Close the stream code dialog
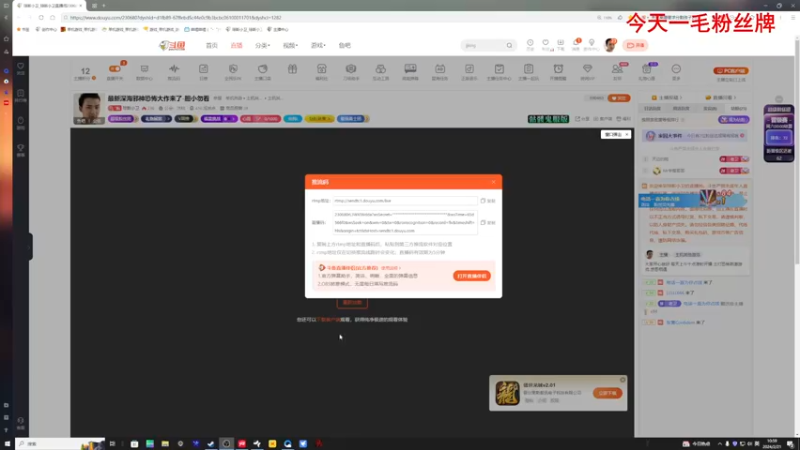The image size is (800, 450). [493, 182]
